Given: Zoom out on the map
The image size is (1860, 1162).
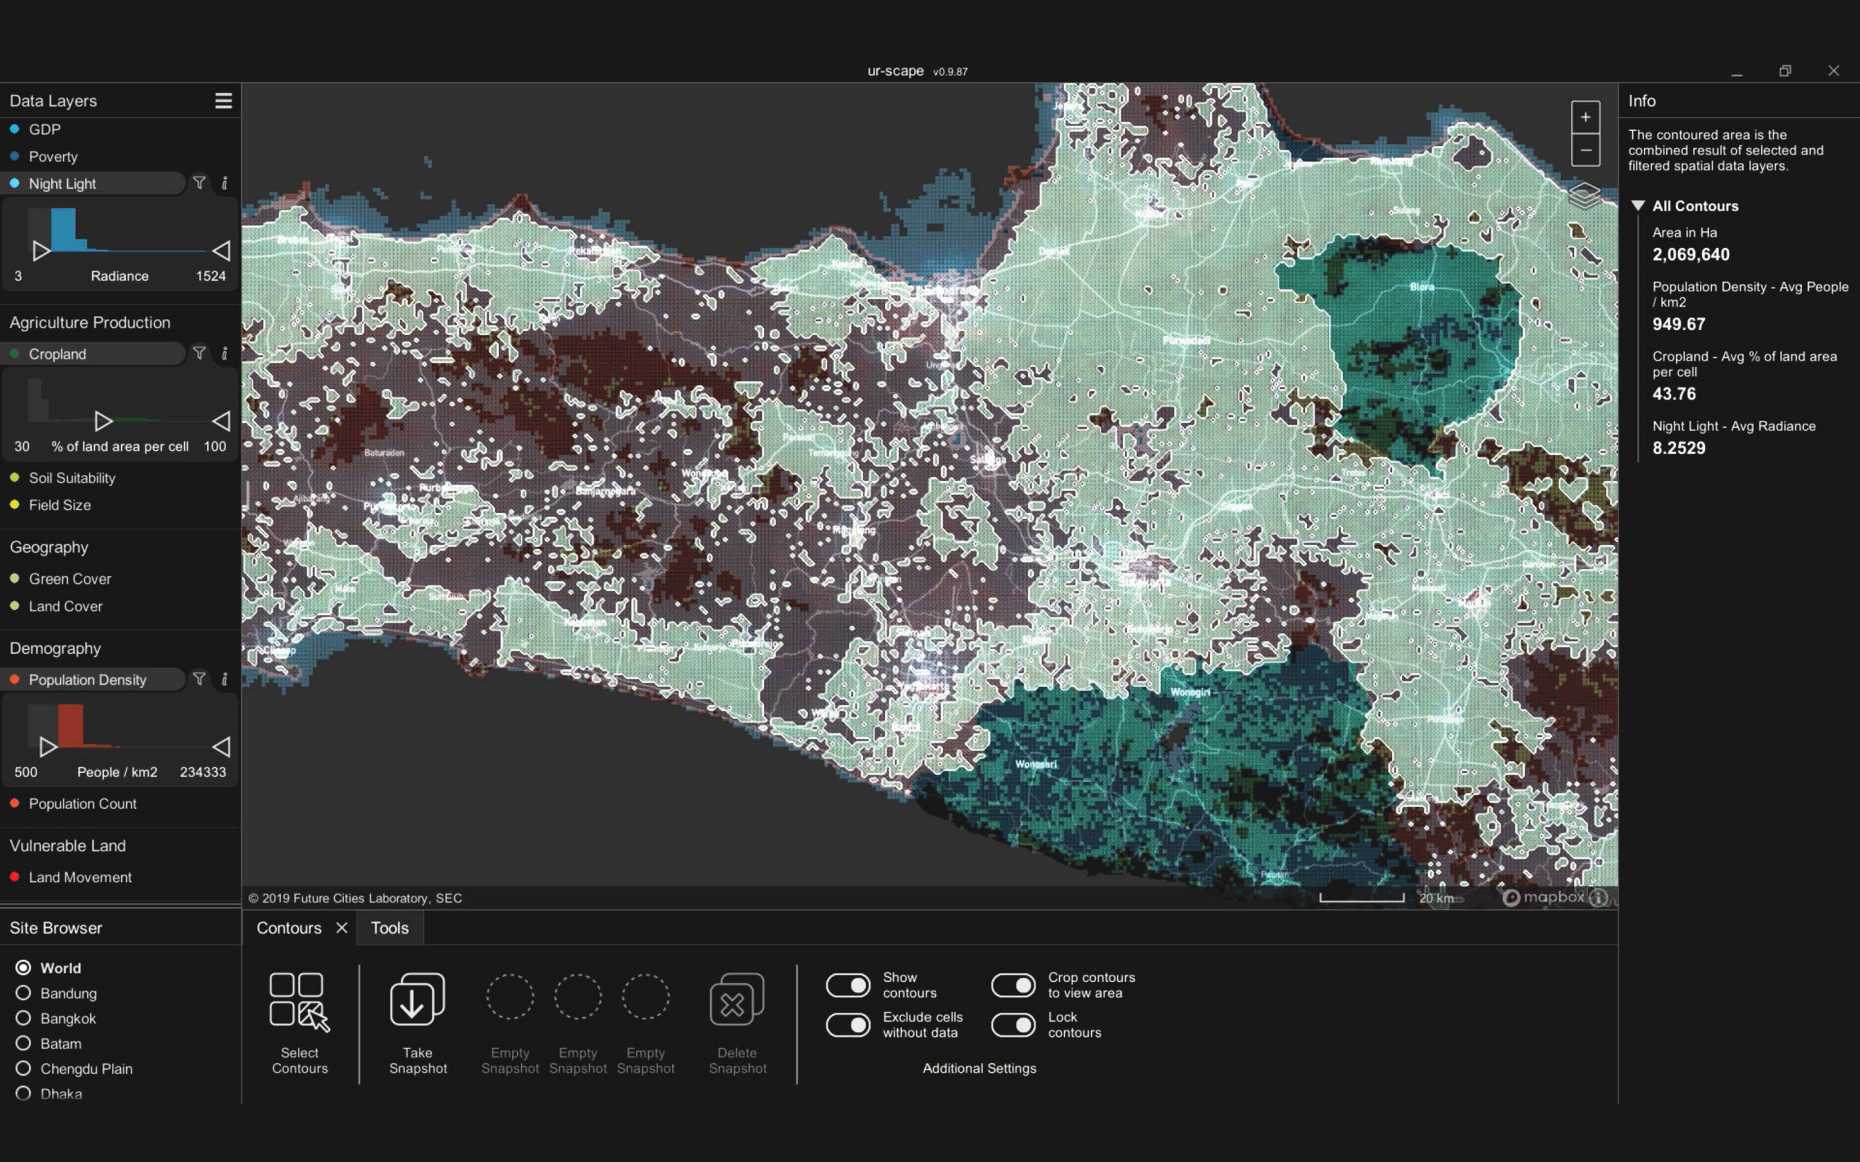Looking at the screenshot, I should (x=1585, y=150).
